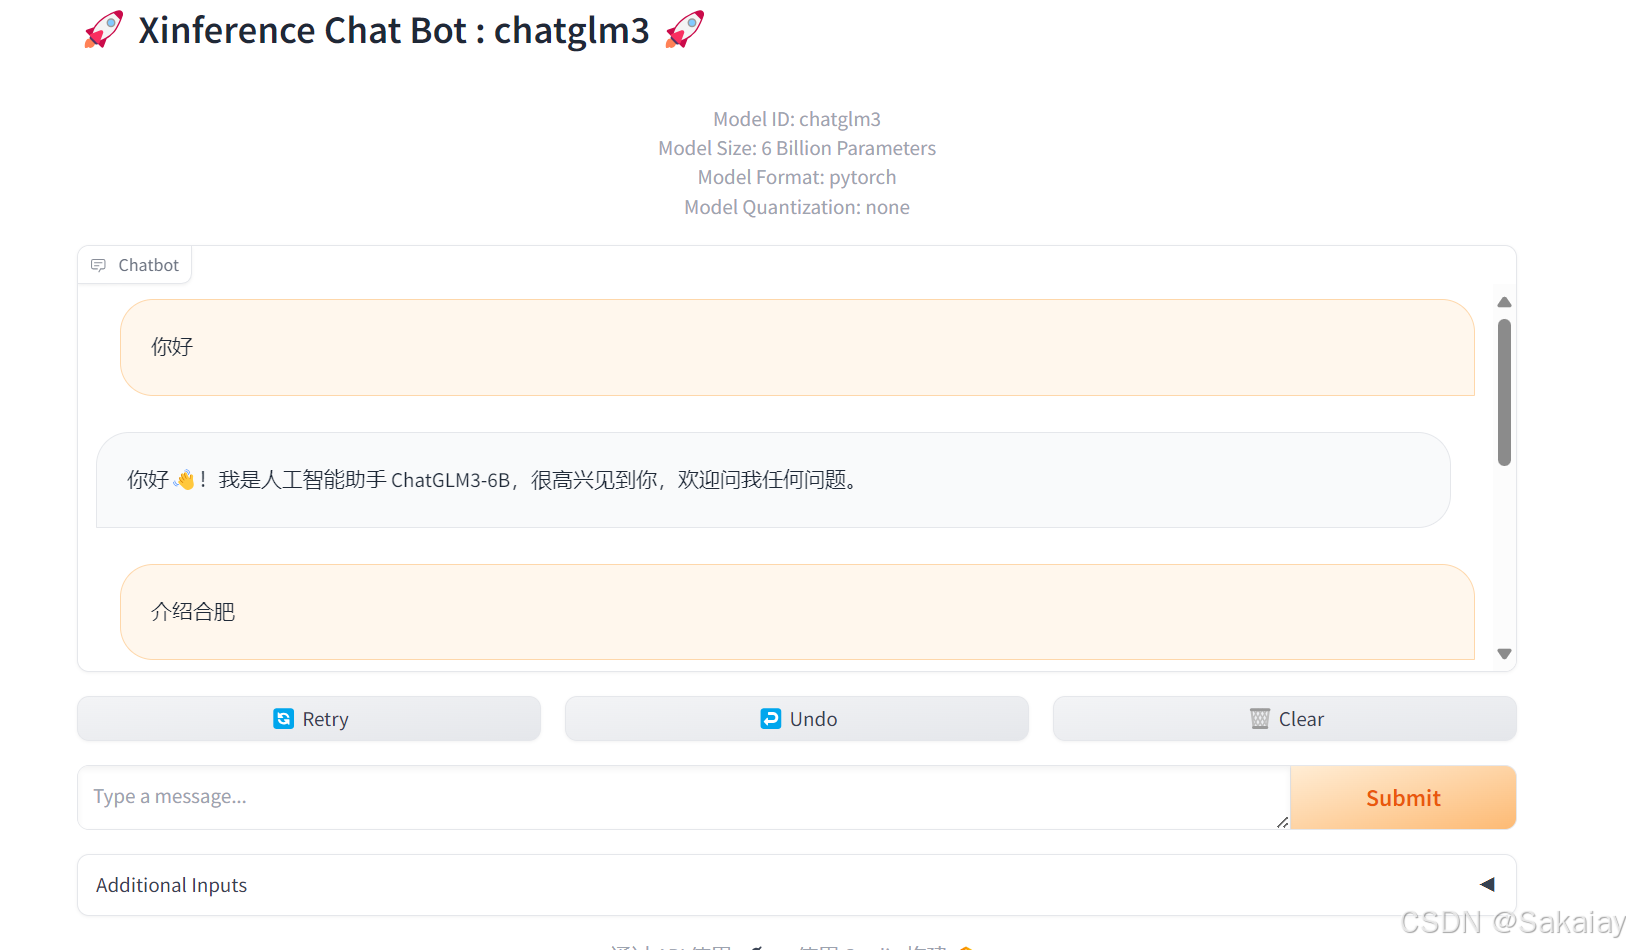1630x950 pixels.
Task: Click the 'Xinference Chat Bot : chatglm3' heading
Action: click(x=394, y=31)
